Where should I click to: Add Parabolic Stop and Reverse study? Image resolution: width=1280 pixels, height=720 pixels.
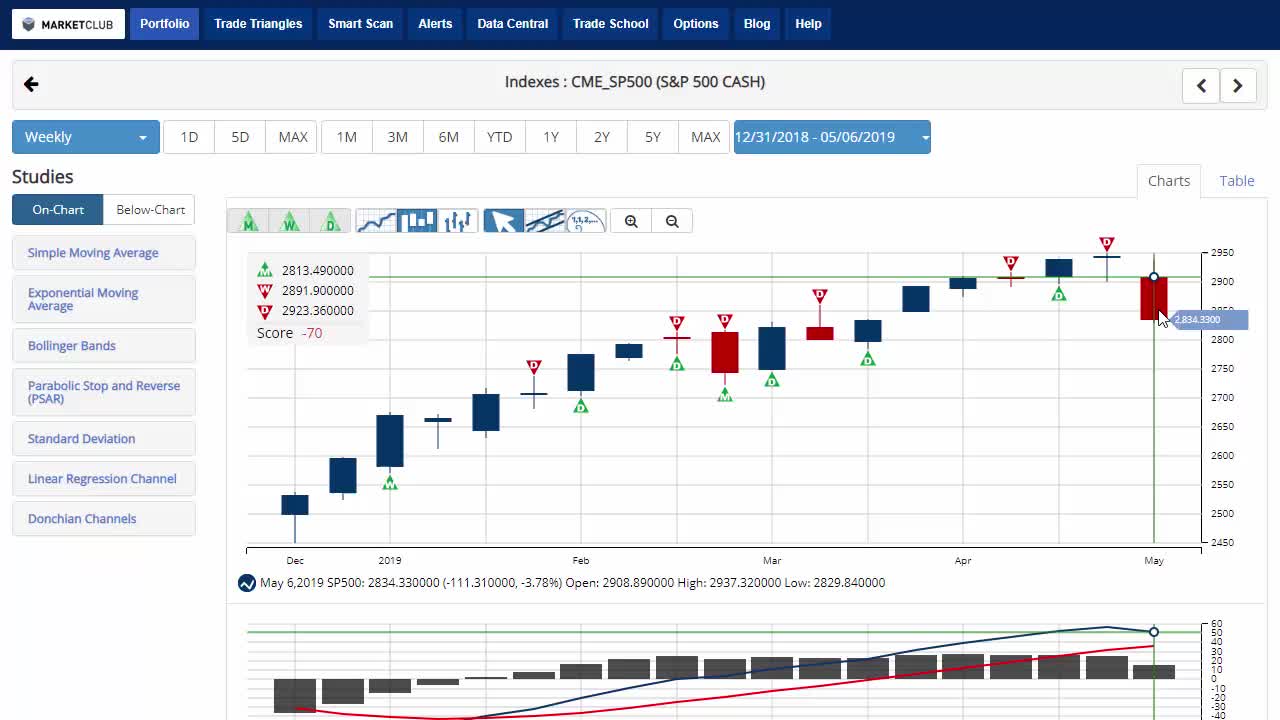[x=104, y=392]
